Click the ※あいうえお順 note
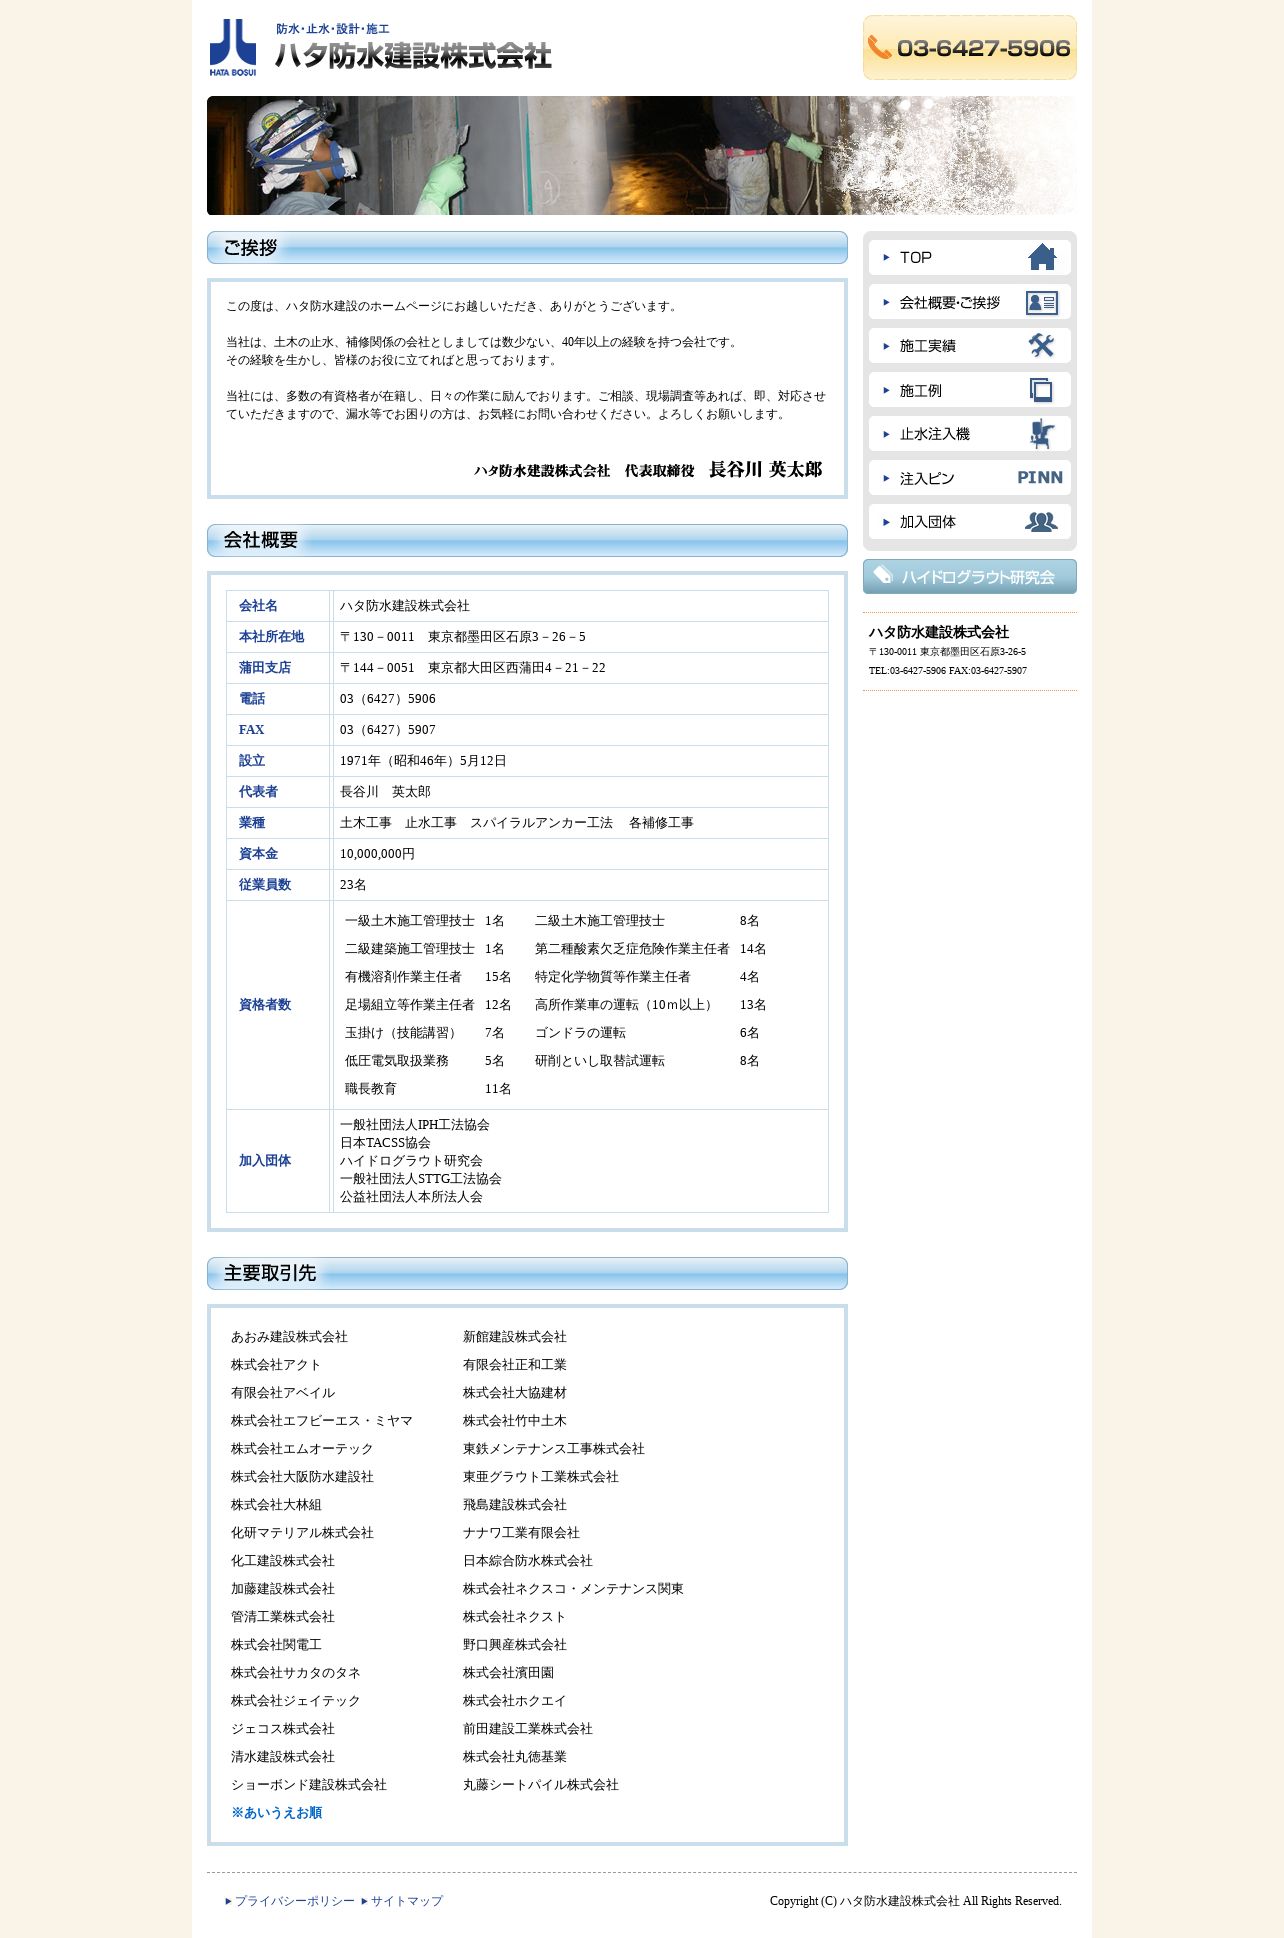The width and height of the screenshot is (1284, 1938). tap(277, 1813)
